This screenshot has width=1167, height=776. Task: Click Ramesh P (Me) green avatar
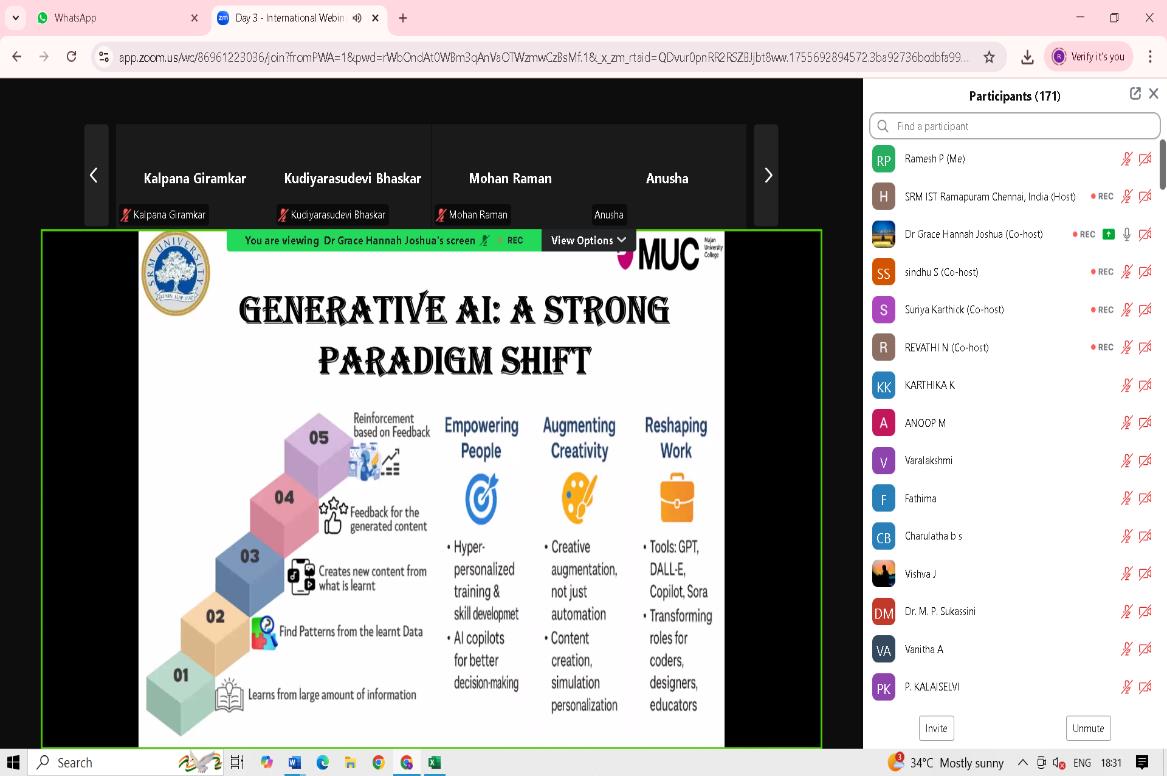pos(883,159)
